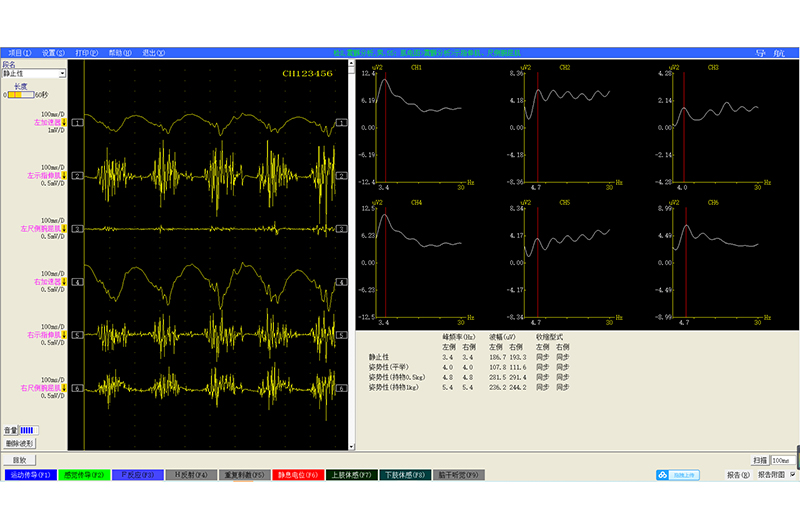Click the yellow arrow icon beside 左加速器
The width and height of the screenshot is (800, 529).
click(x=64, y=122)
